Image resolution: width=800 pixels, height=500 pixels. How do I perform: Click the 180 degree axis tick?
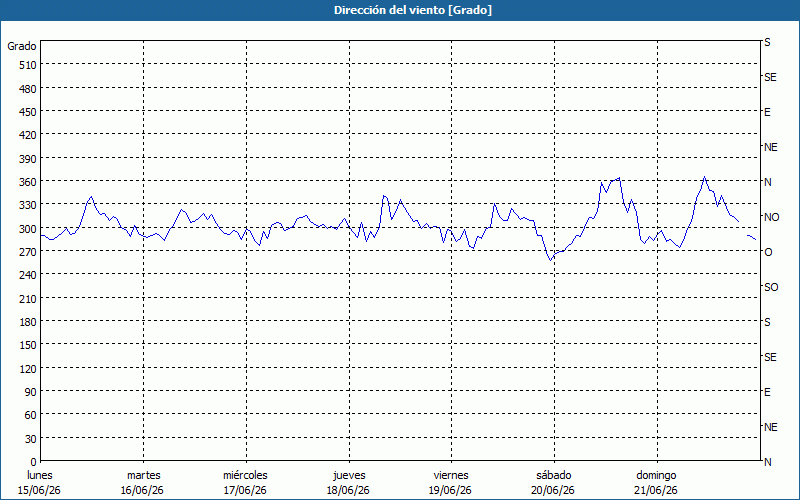pos(28,322)
